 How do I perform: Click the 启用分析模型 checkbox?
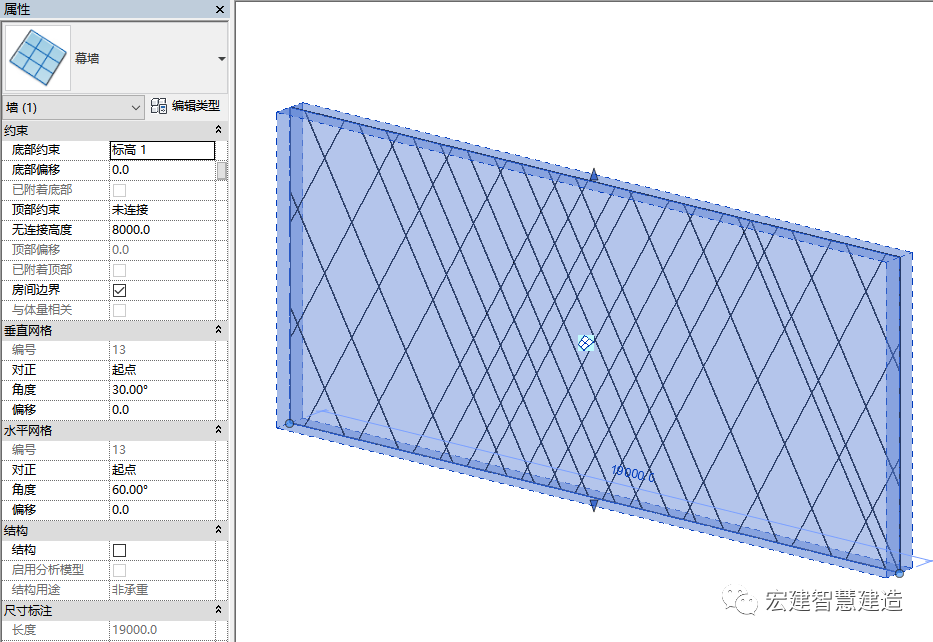120,570
